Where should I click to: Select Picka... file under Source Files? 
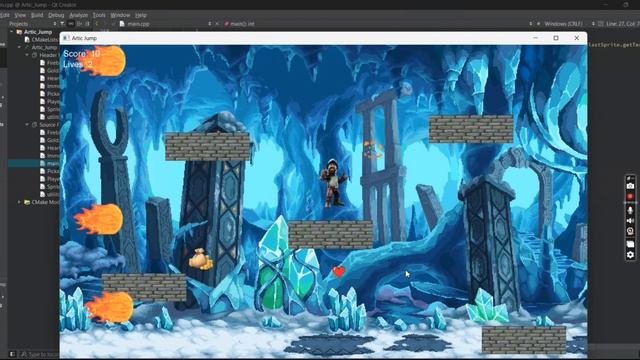49,171
